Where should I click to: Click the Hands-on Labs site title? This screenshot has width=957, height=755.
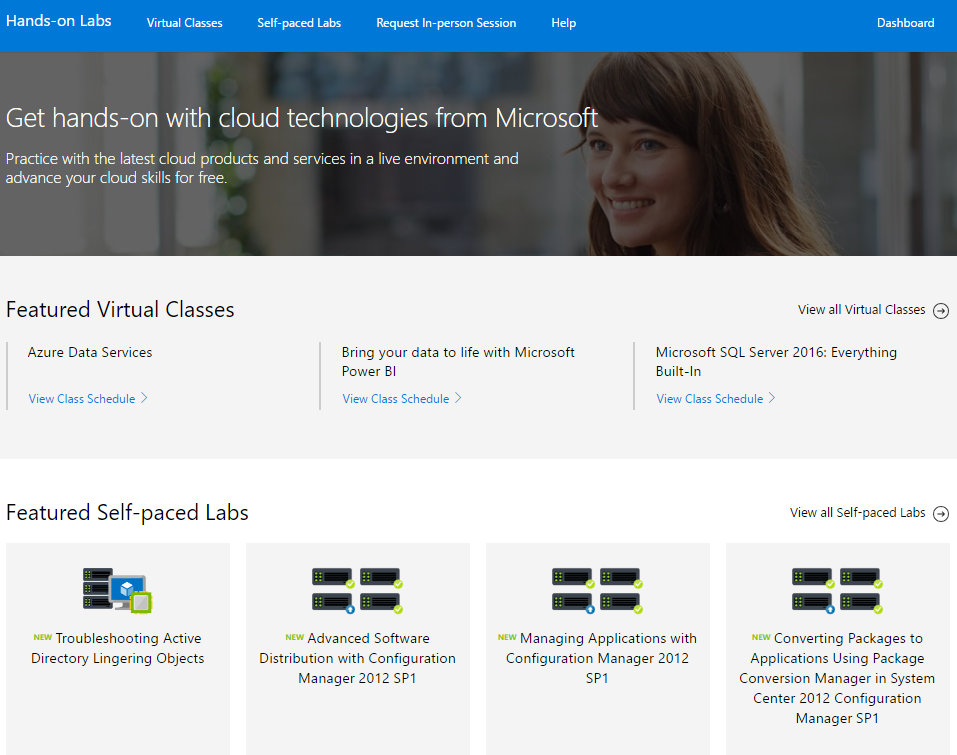pyautogui.click(x=59, y=21)
